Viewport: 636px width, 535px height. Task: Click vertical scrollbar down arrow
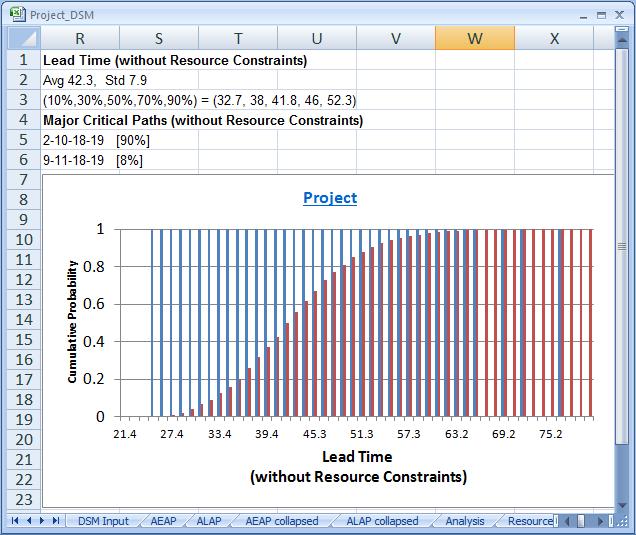click(x=622, y=505)
